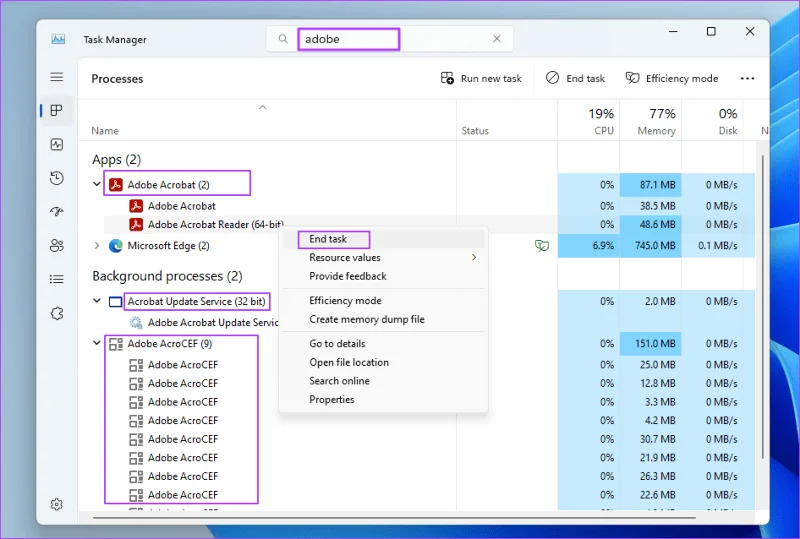The height and width of the screenshot is (539, 800).
Task: Choose End task in context menu
Action: point(383,239)
